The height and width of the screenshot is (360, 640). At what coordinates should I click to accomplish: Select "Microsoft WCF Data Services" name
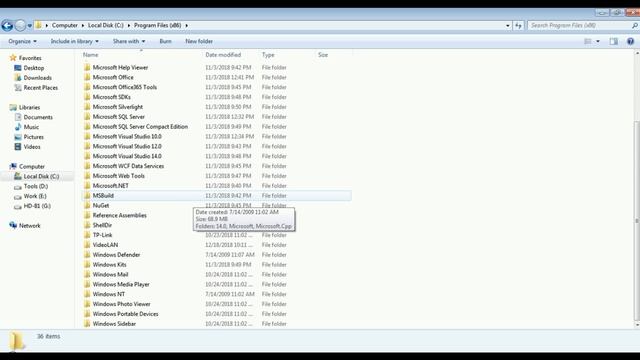[128, 166]
